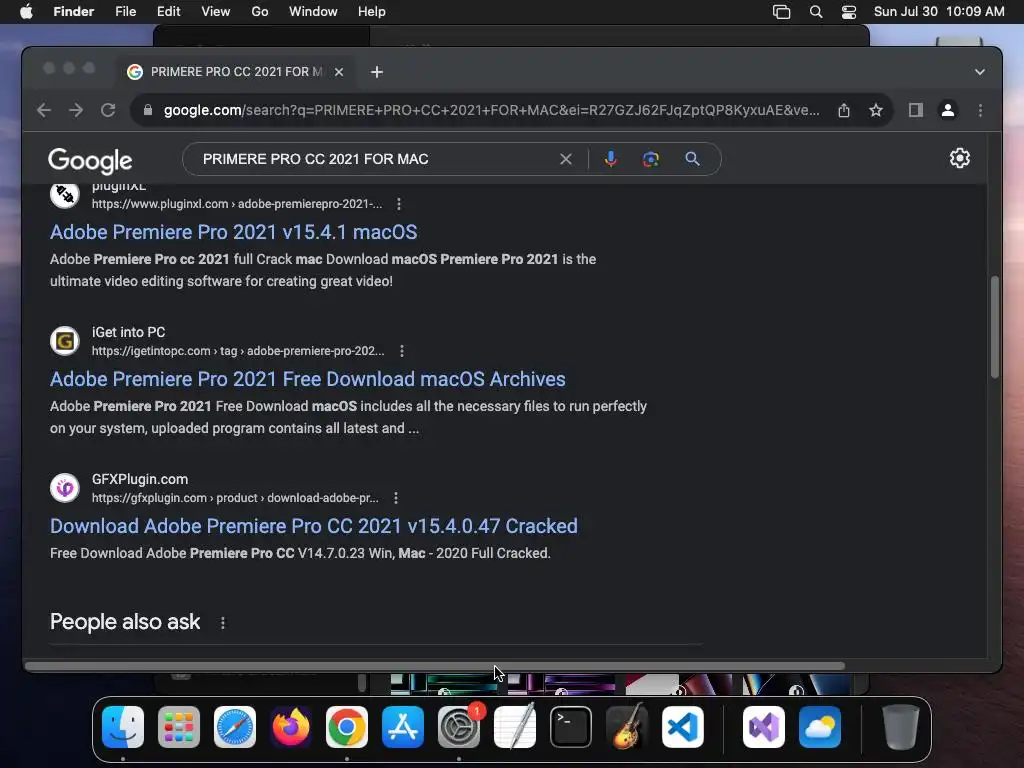
Task: Open Chrome side panel
Action: click(x=916, y=110)
